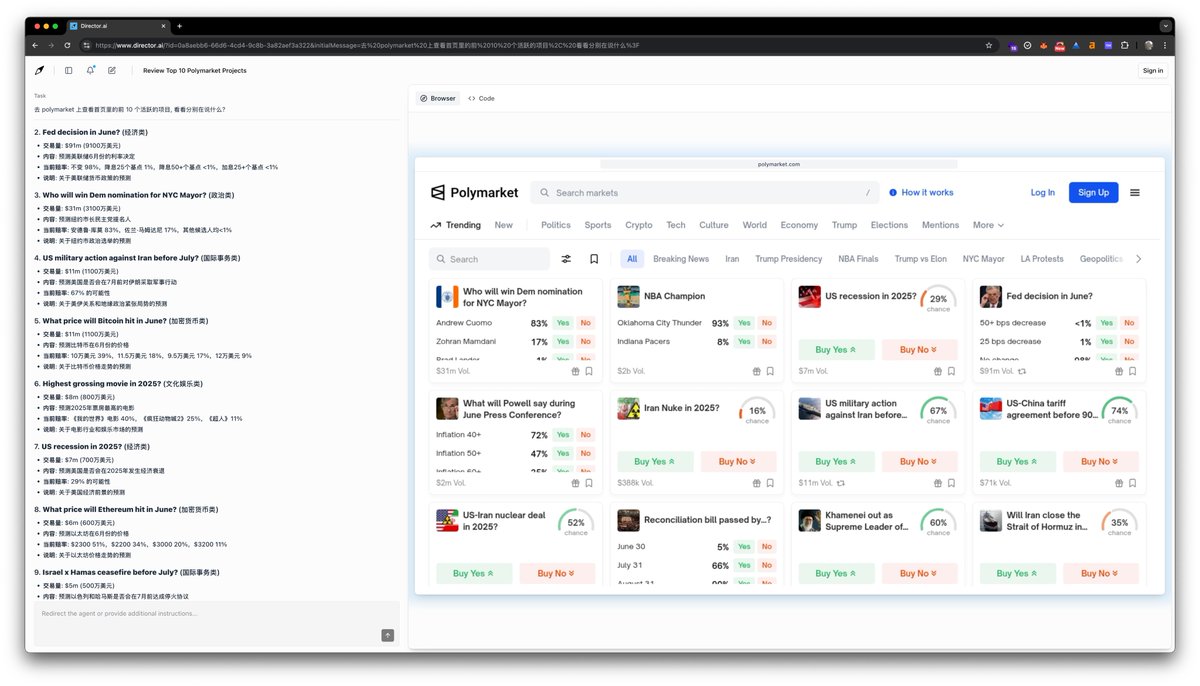
Task: Click the 29% chance gauge on US recession
Action: (x=938, y=300)
